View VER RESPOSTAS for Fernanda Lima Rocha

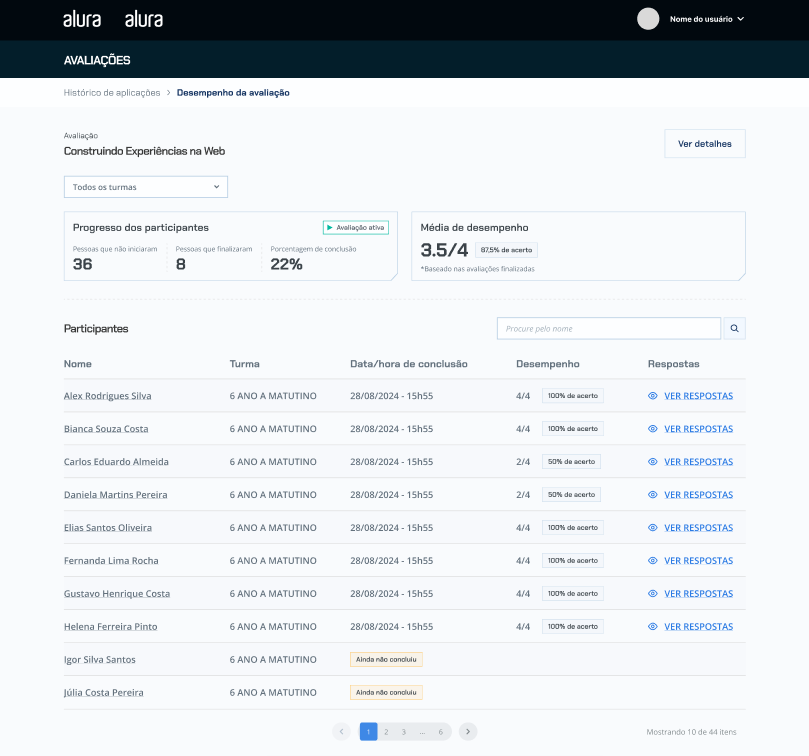coord(699,561)
